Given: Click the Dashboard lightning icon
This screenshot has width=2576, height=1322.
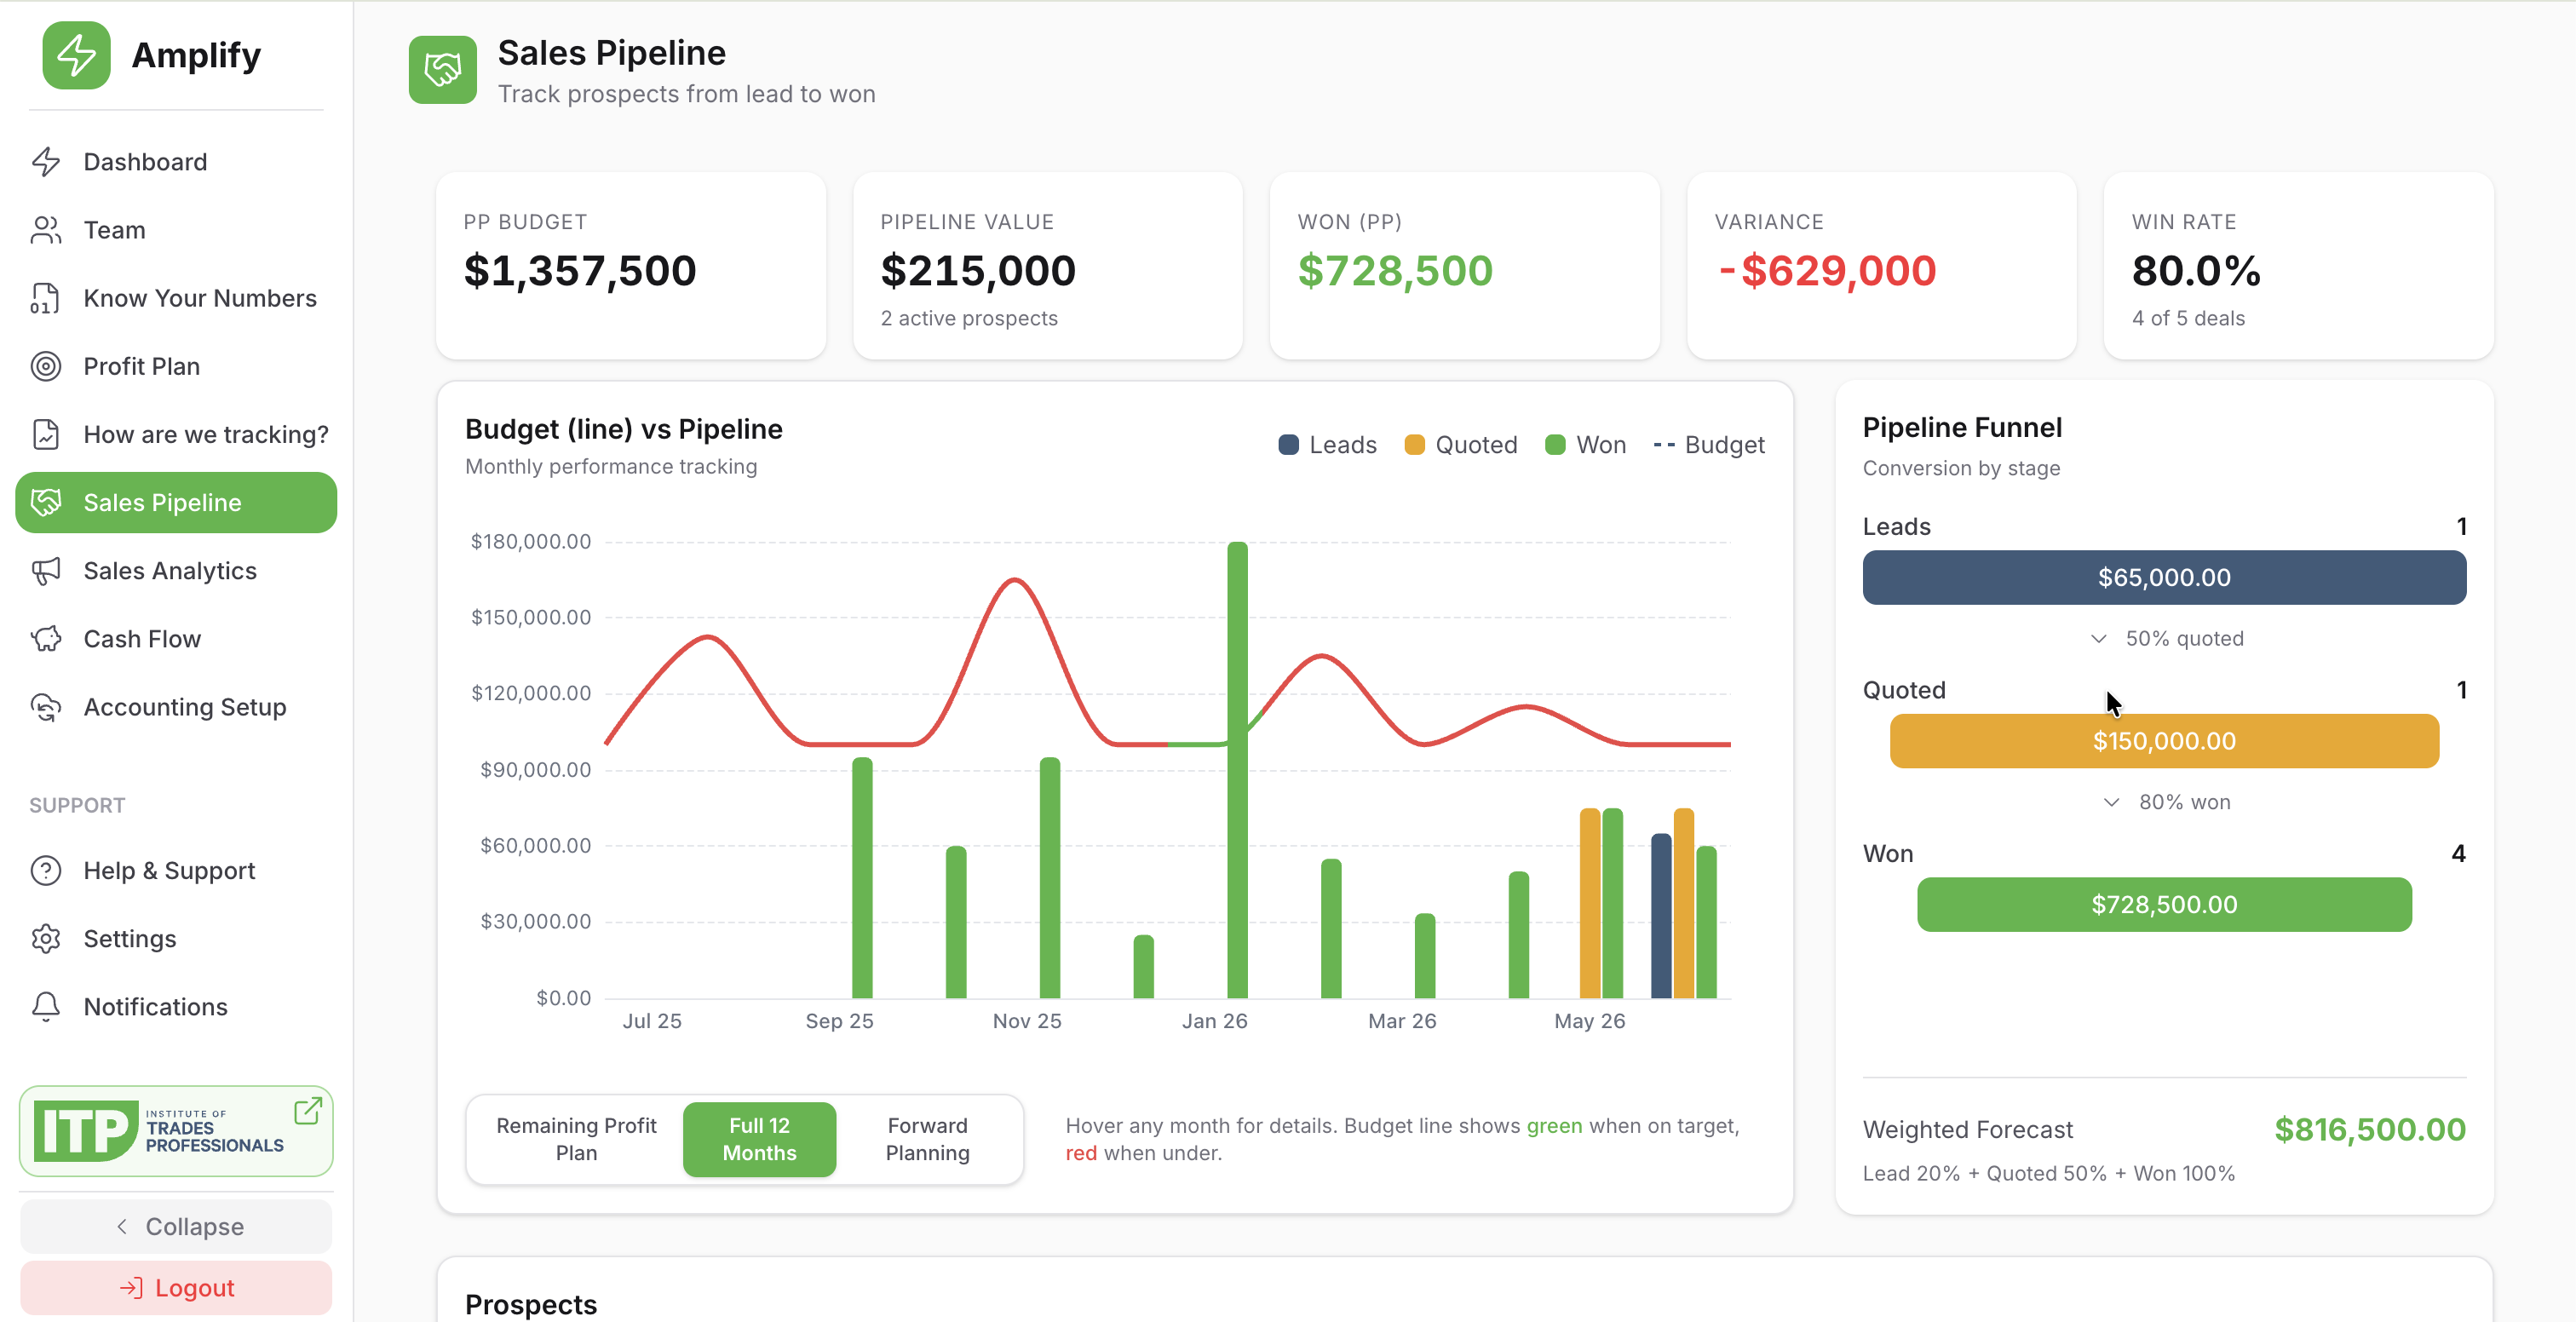Looking at the screenshot, I should (46, 162).
